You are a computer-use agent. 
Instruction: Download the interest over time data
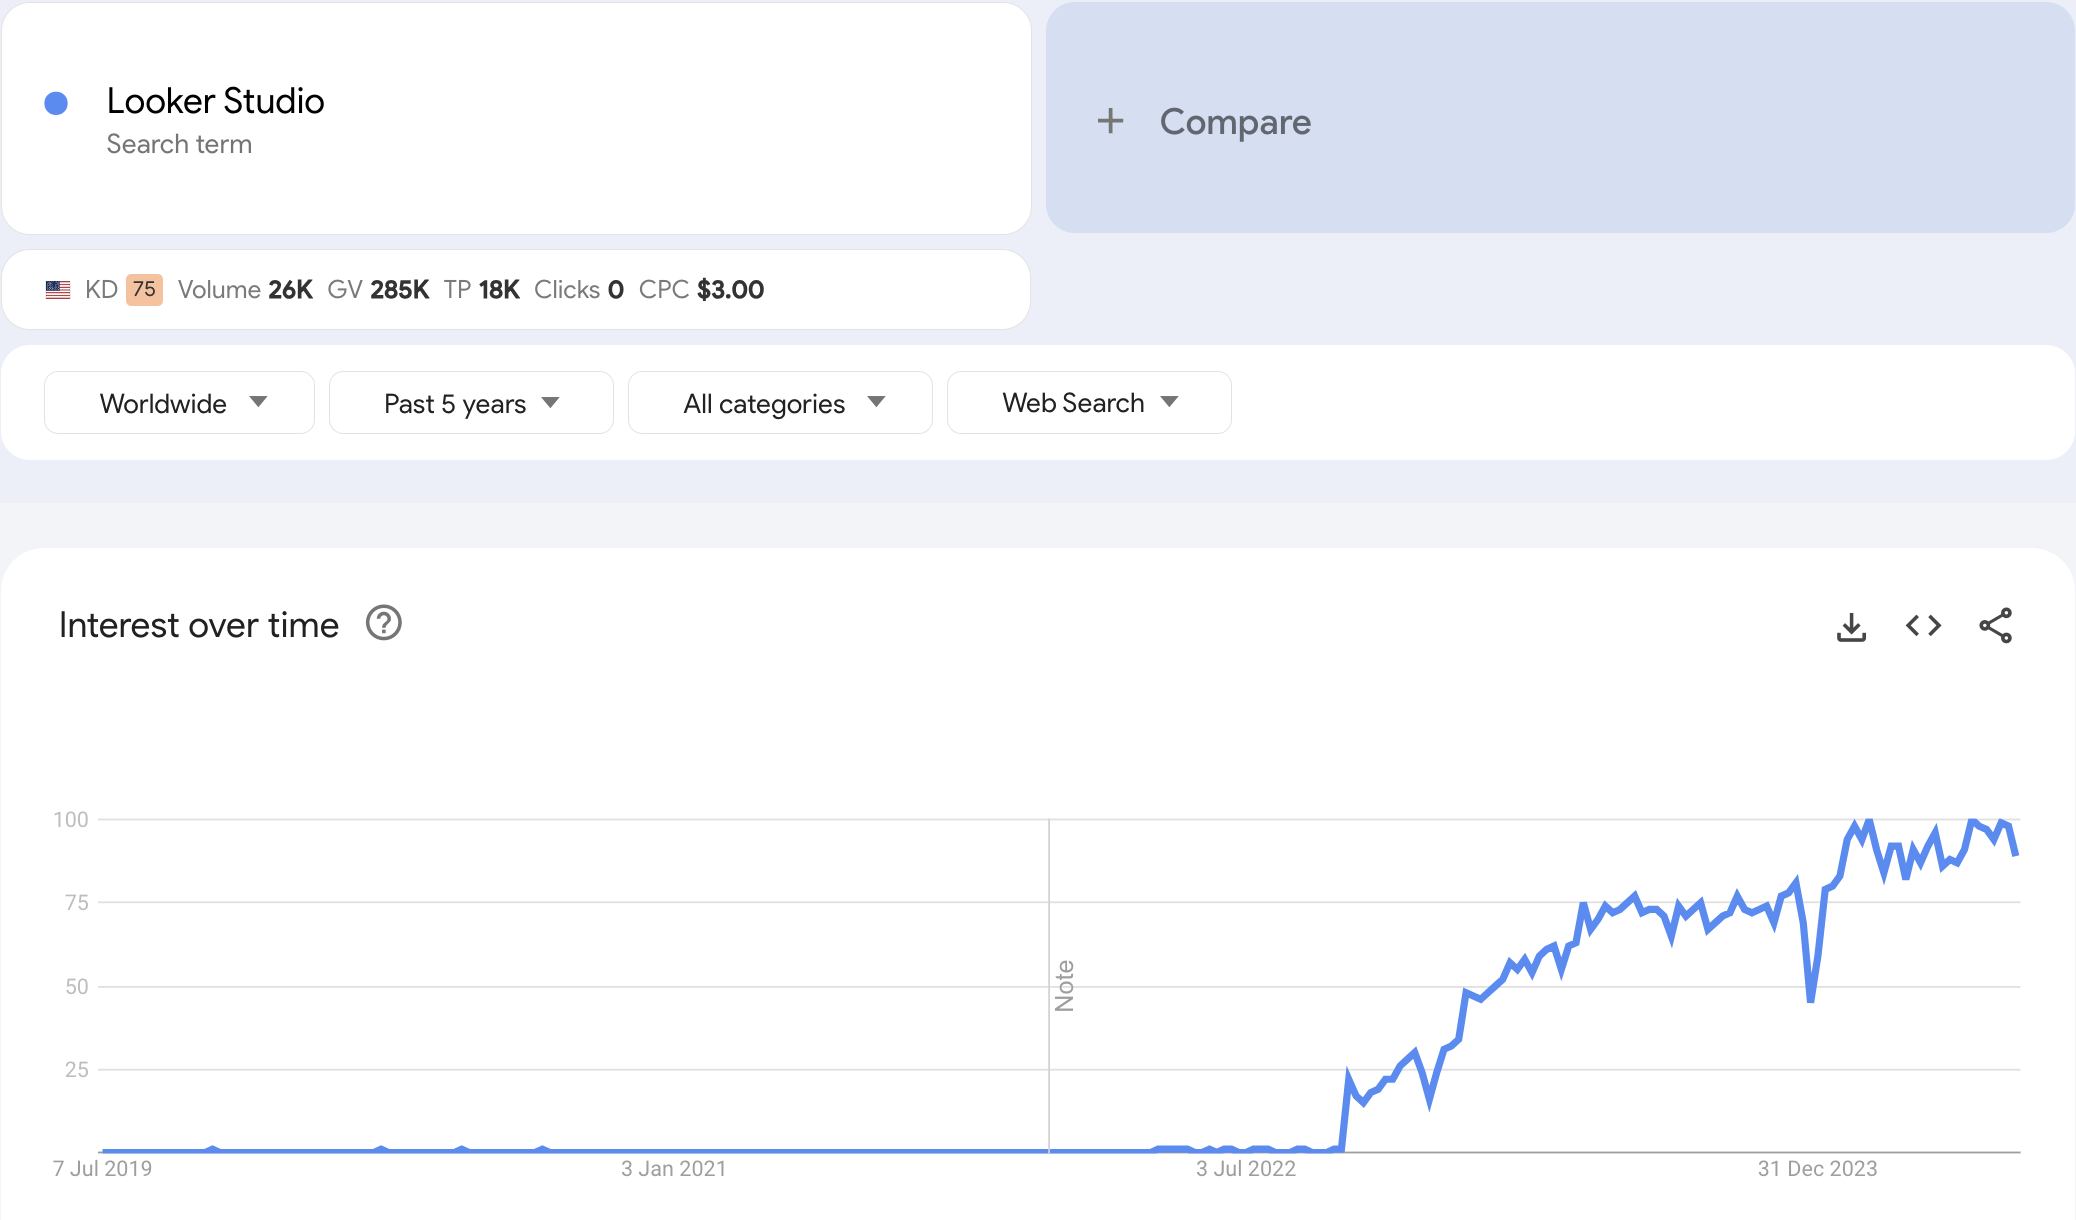tap(1851, 627)
